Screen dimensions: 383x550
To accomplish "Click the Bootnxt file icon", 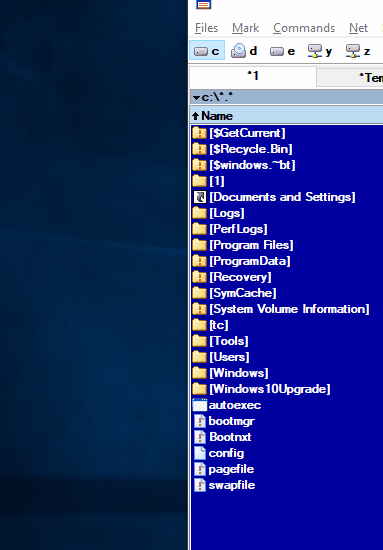I will 200,437.
